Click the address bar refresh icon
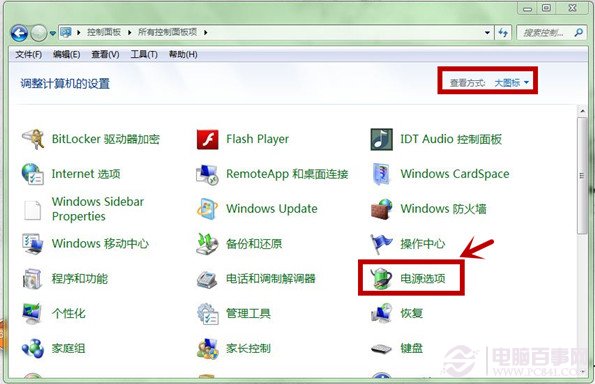 point(503,33)
